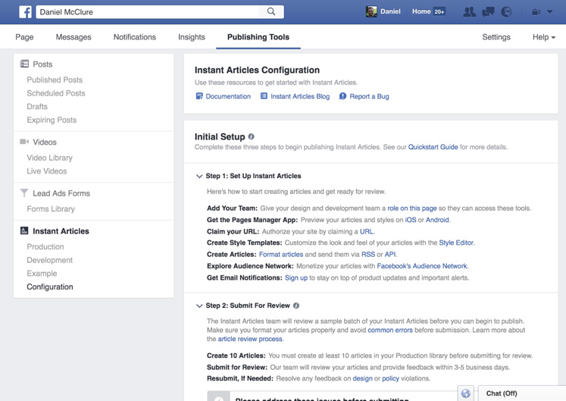Open the friend requests icon
This screenshot has height=401, width=566.
click(x=469, y=12)
